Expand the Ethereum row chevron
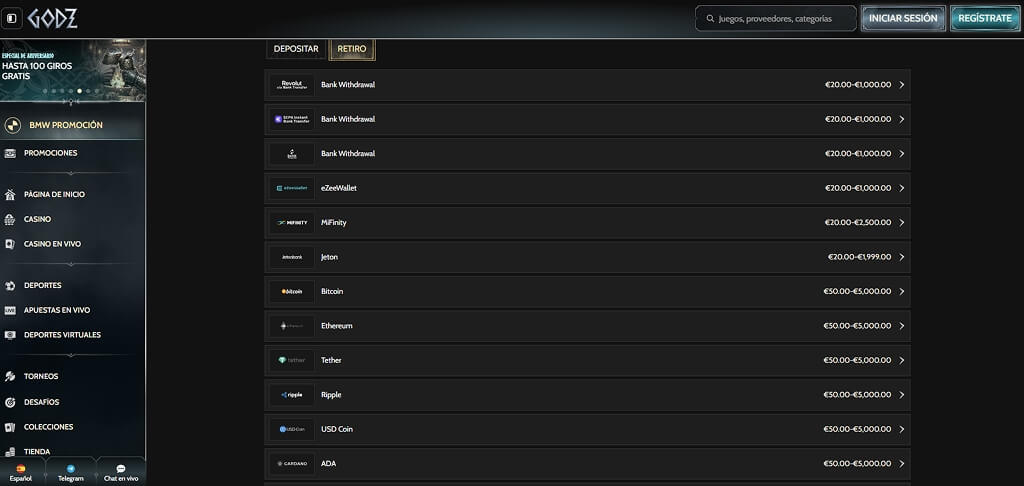 click(x=901, y=326)
